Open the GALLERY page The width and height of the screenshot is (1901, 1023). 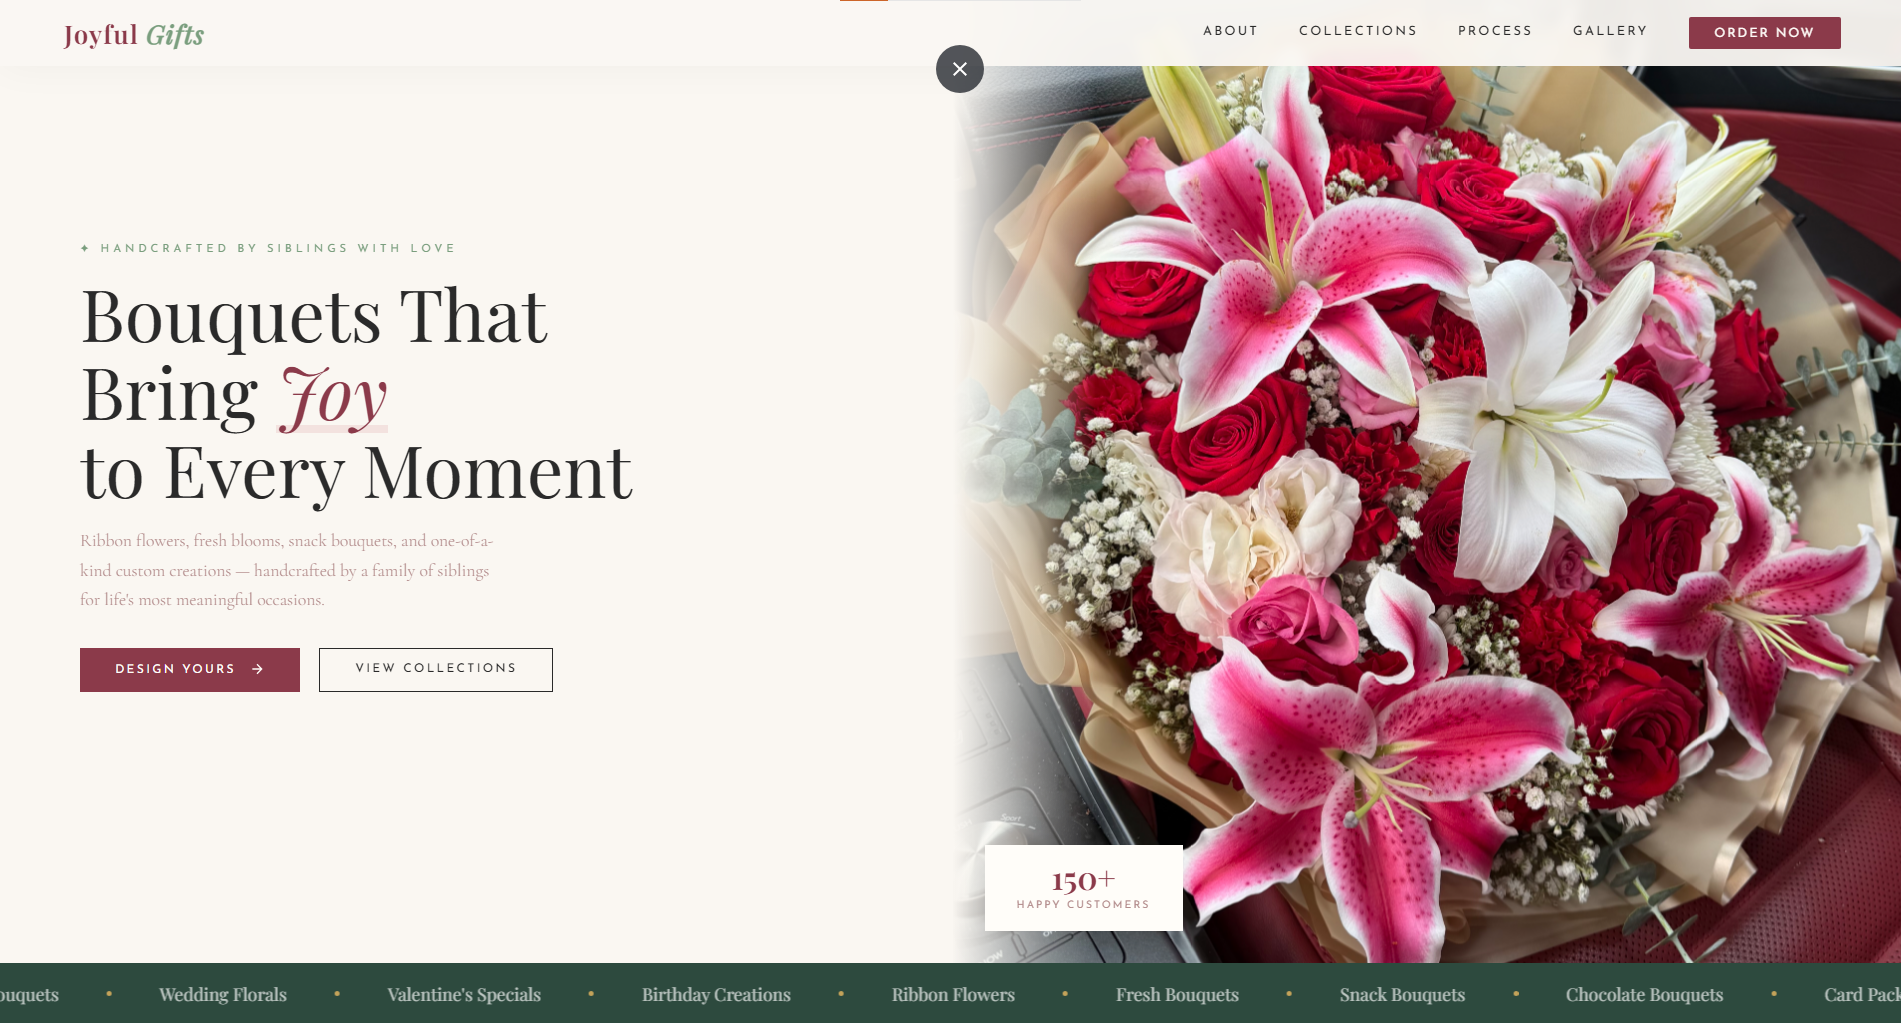(x=1609, y=31)
